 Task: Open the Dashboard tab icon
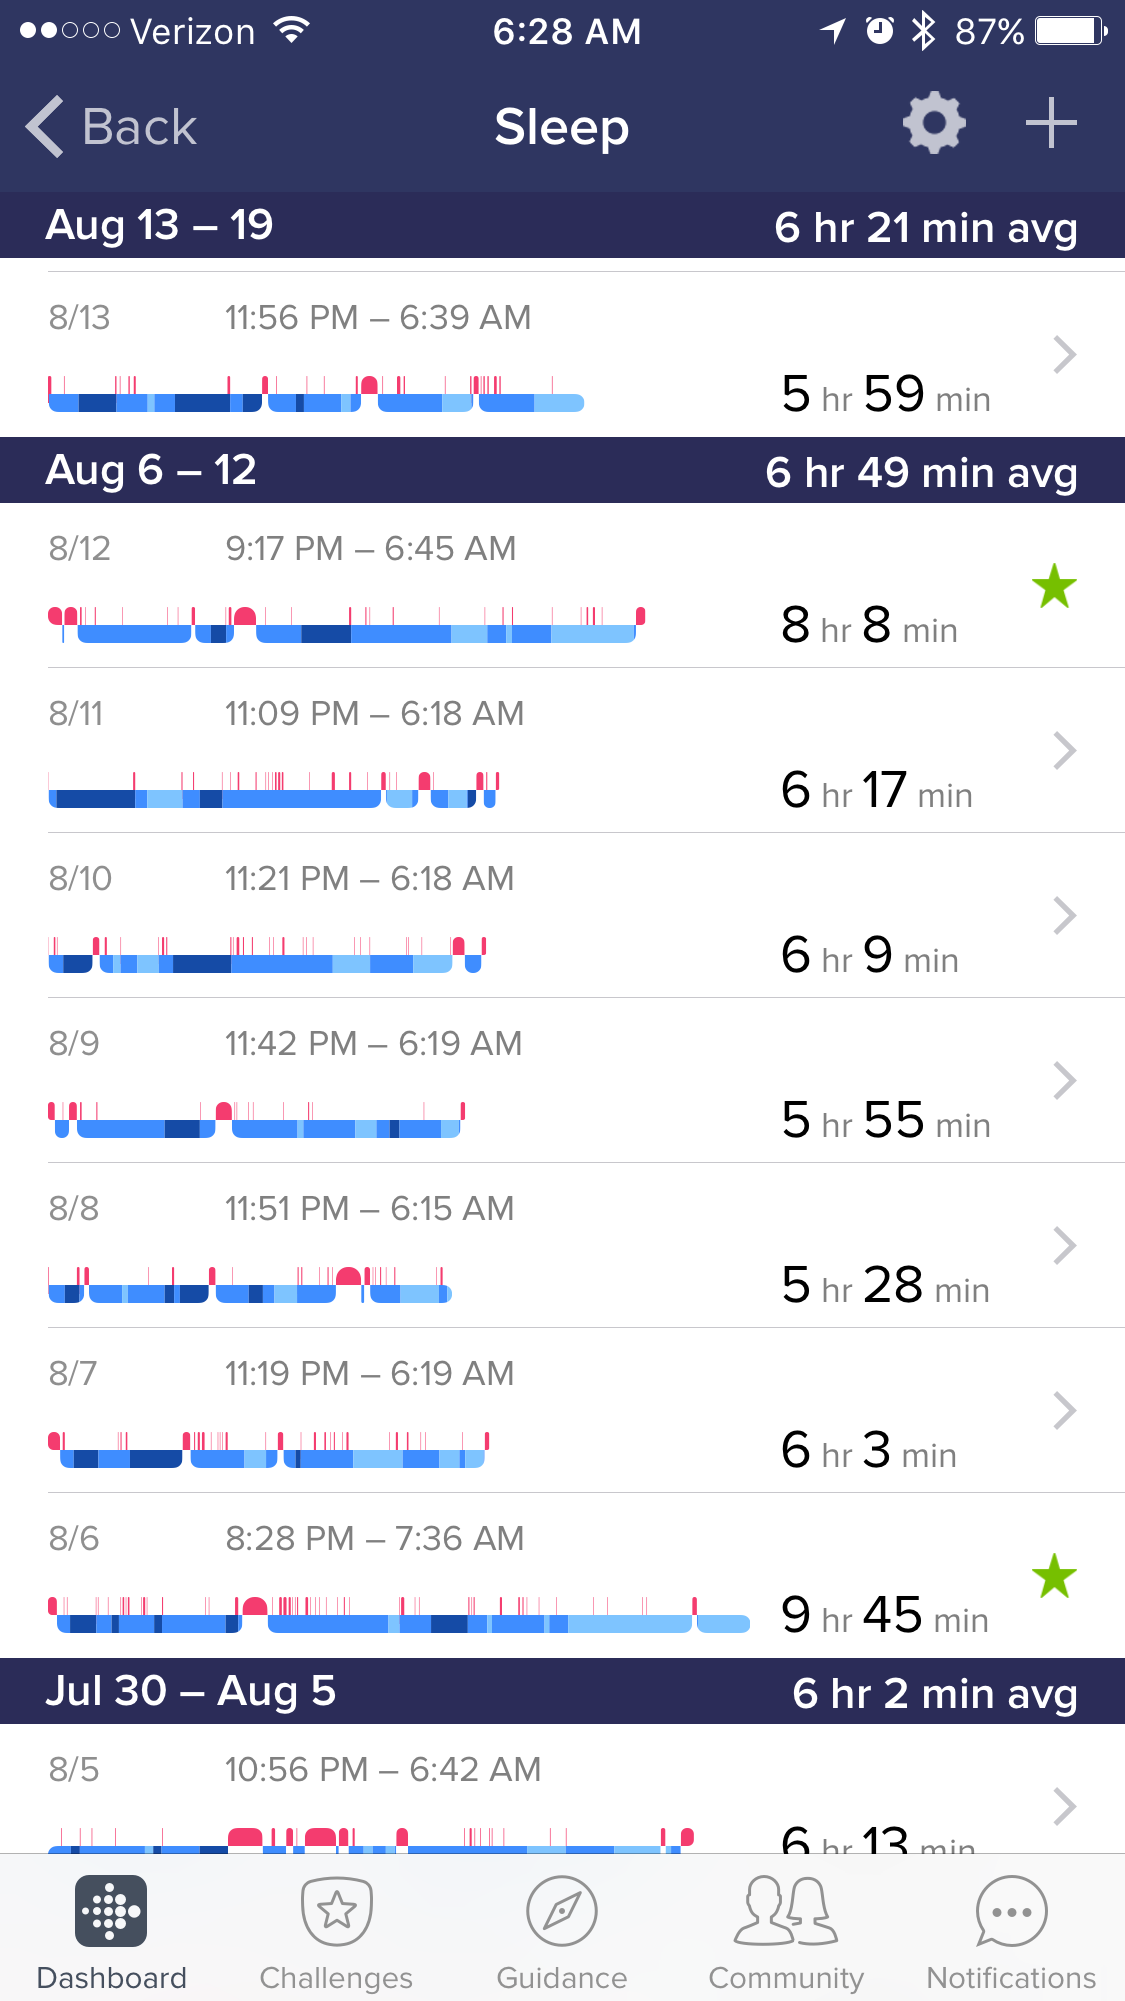tap(111, 1912)
